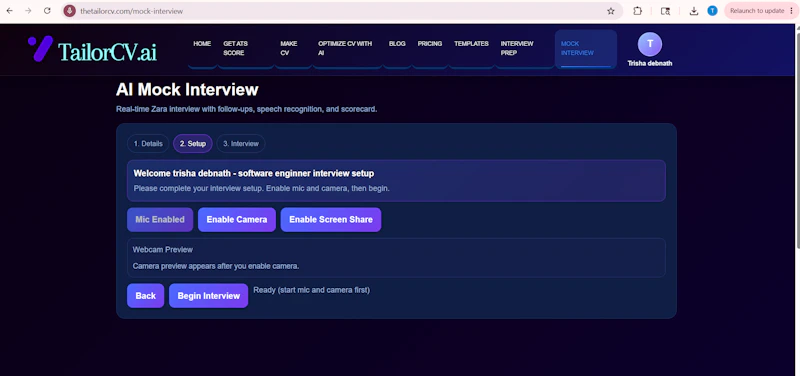This screenshot has width=800, height=376.
Task: Click the Webcam Preview panel
Action: click(396, 258)
